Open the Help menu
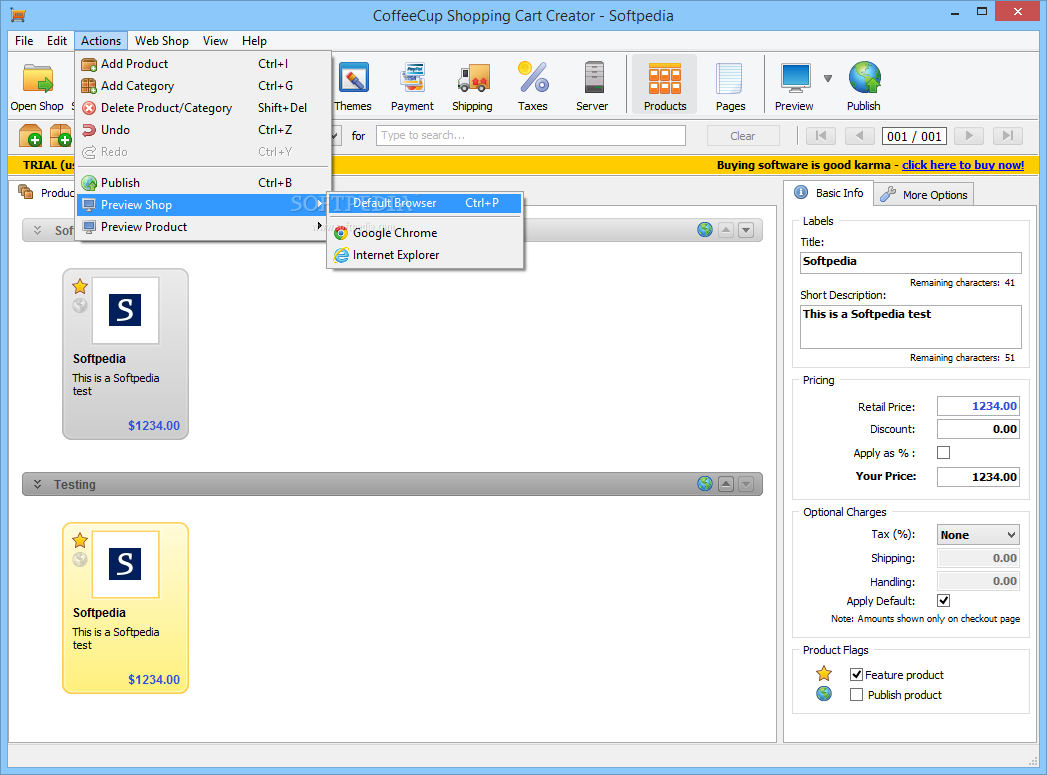Image resolution: width=1047 pixels, height=775 pixels. pos(254,41)
